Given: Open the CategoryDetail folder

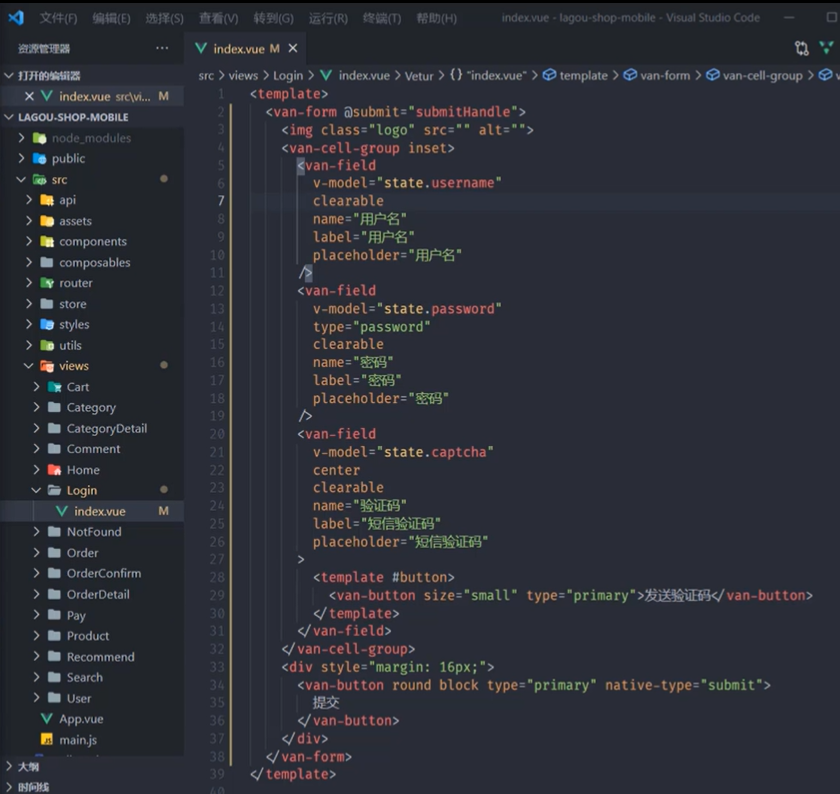Looking at the screenshot, I should (x=106, y=429).
